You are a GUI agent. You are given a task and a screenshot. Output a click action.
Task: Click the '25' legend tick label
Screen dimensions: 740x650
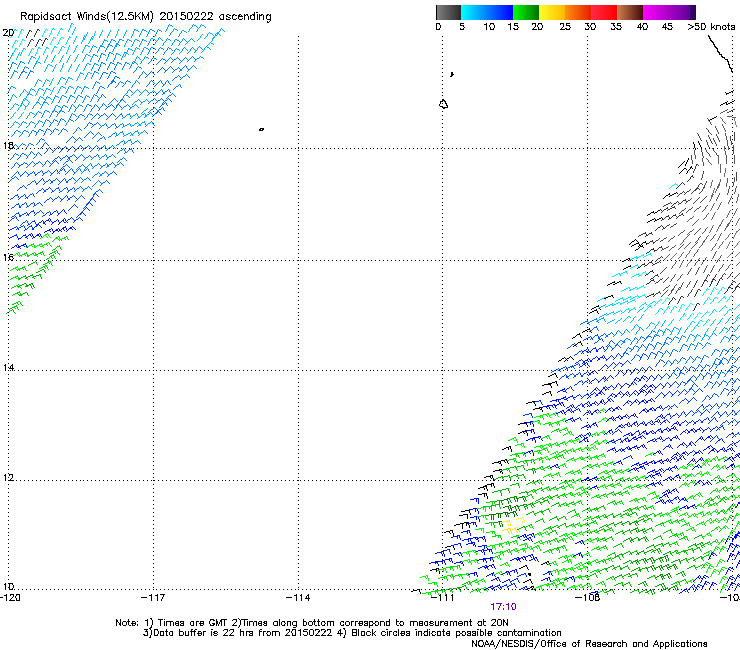pos(565,27)
